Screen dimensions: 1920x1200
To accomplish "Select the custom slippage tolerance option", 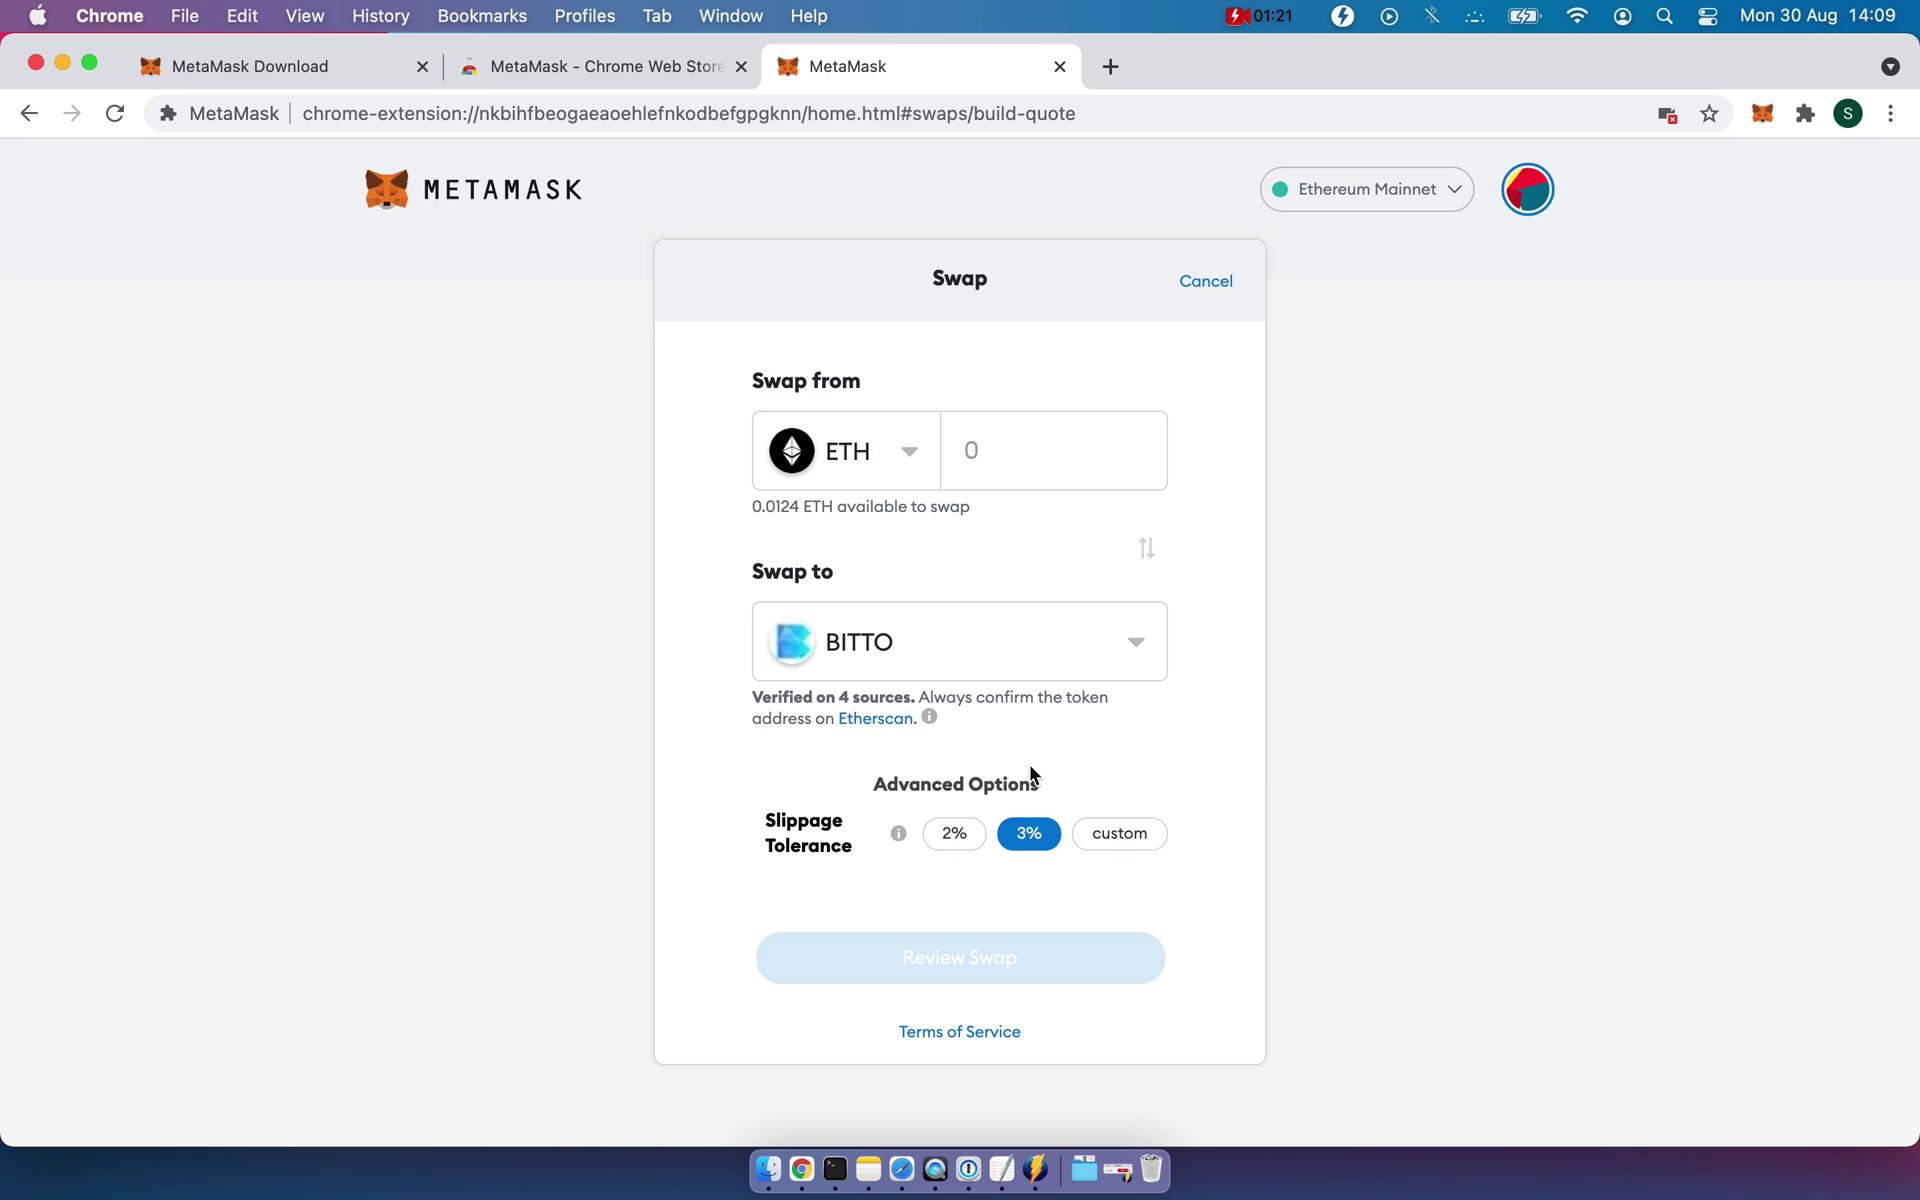I will (1120, 832).
